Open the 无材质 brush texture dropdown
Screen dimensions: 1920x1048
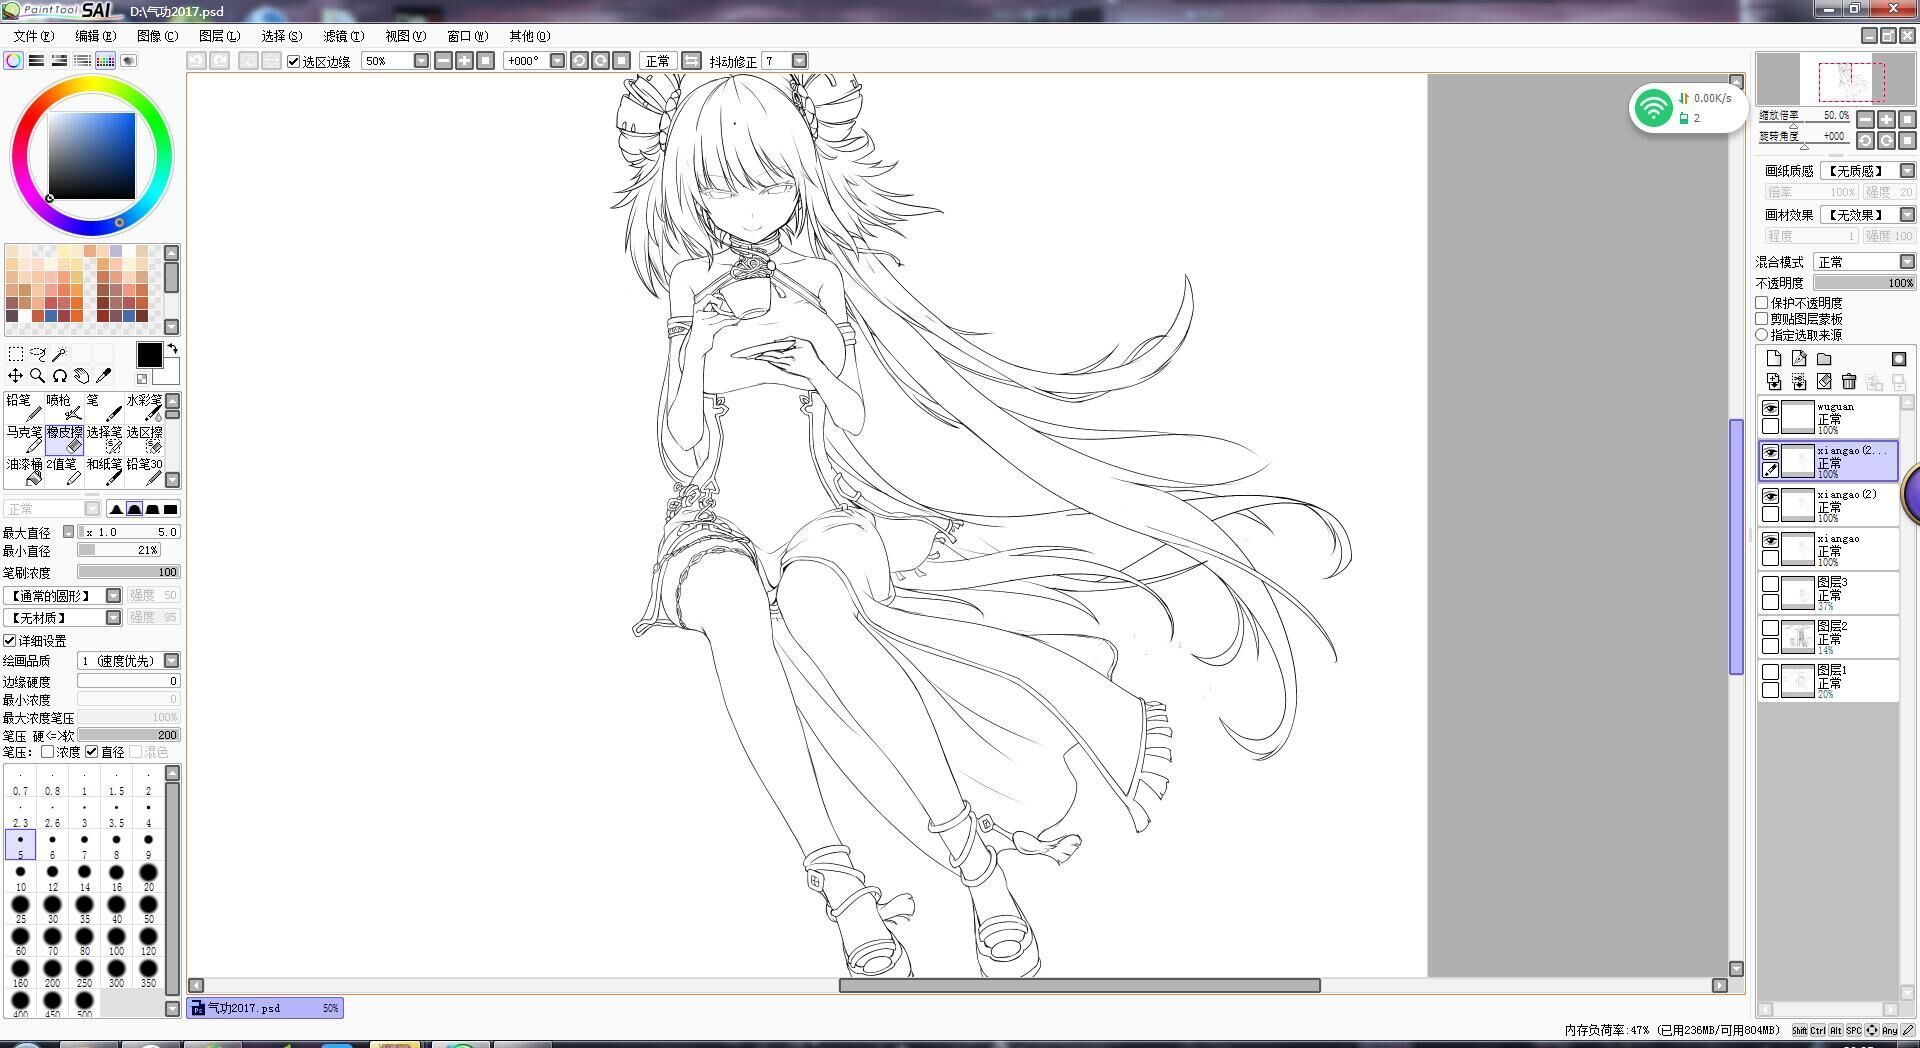[x=113, y=618]
